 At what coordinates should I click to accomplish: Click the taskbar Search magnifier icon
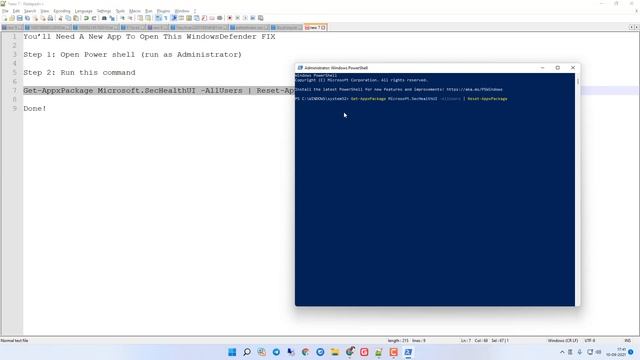(x=247, y=352)
